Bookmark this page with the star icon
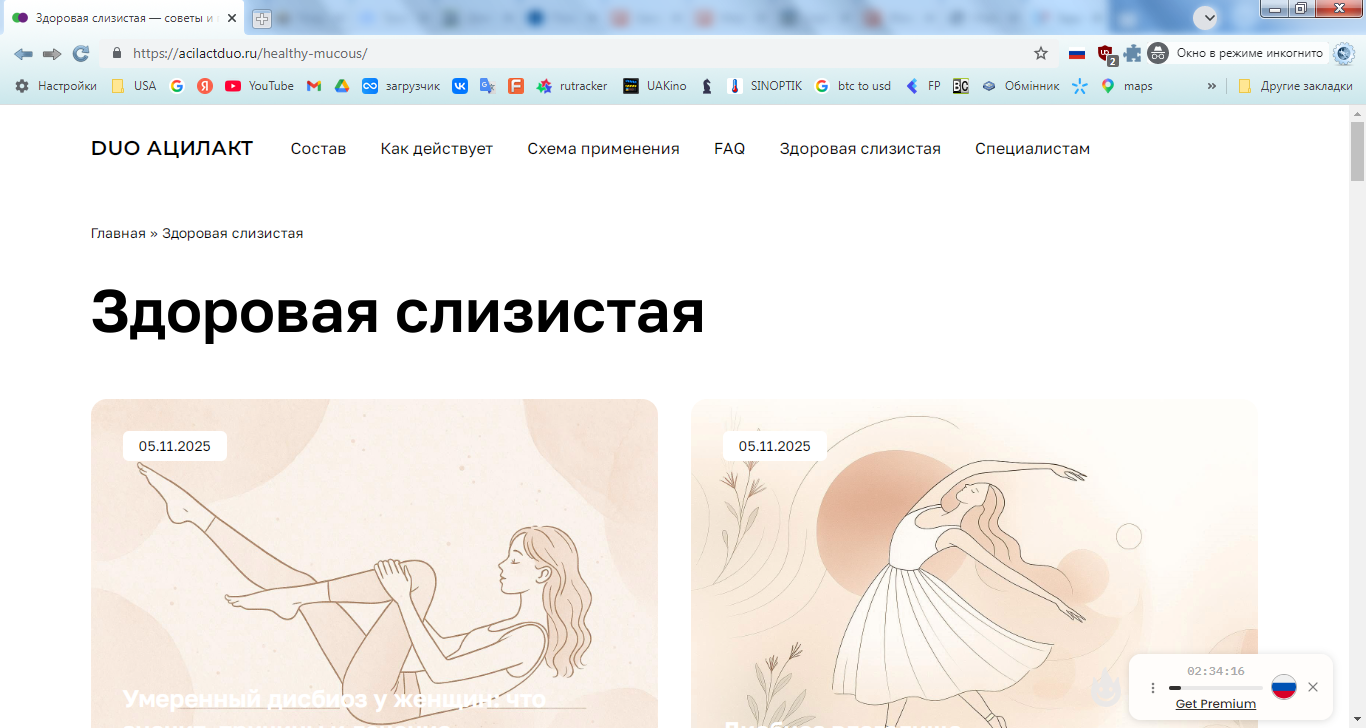This screenshot has height=728, width=1366. click(x=1041, y=53)
